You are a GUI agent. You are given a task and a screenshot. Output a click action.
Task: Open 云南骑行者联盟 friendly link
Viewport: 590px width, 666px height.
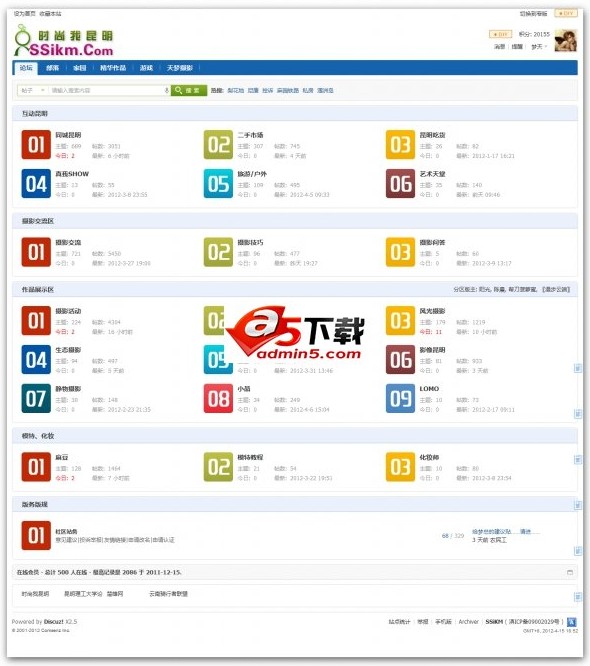click(x=168, y=594)
